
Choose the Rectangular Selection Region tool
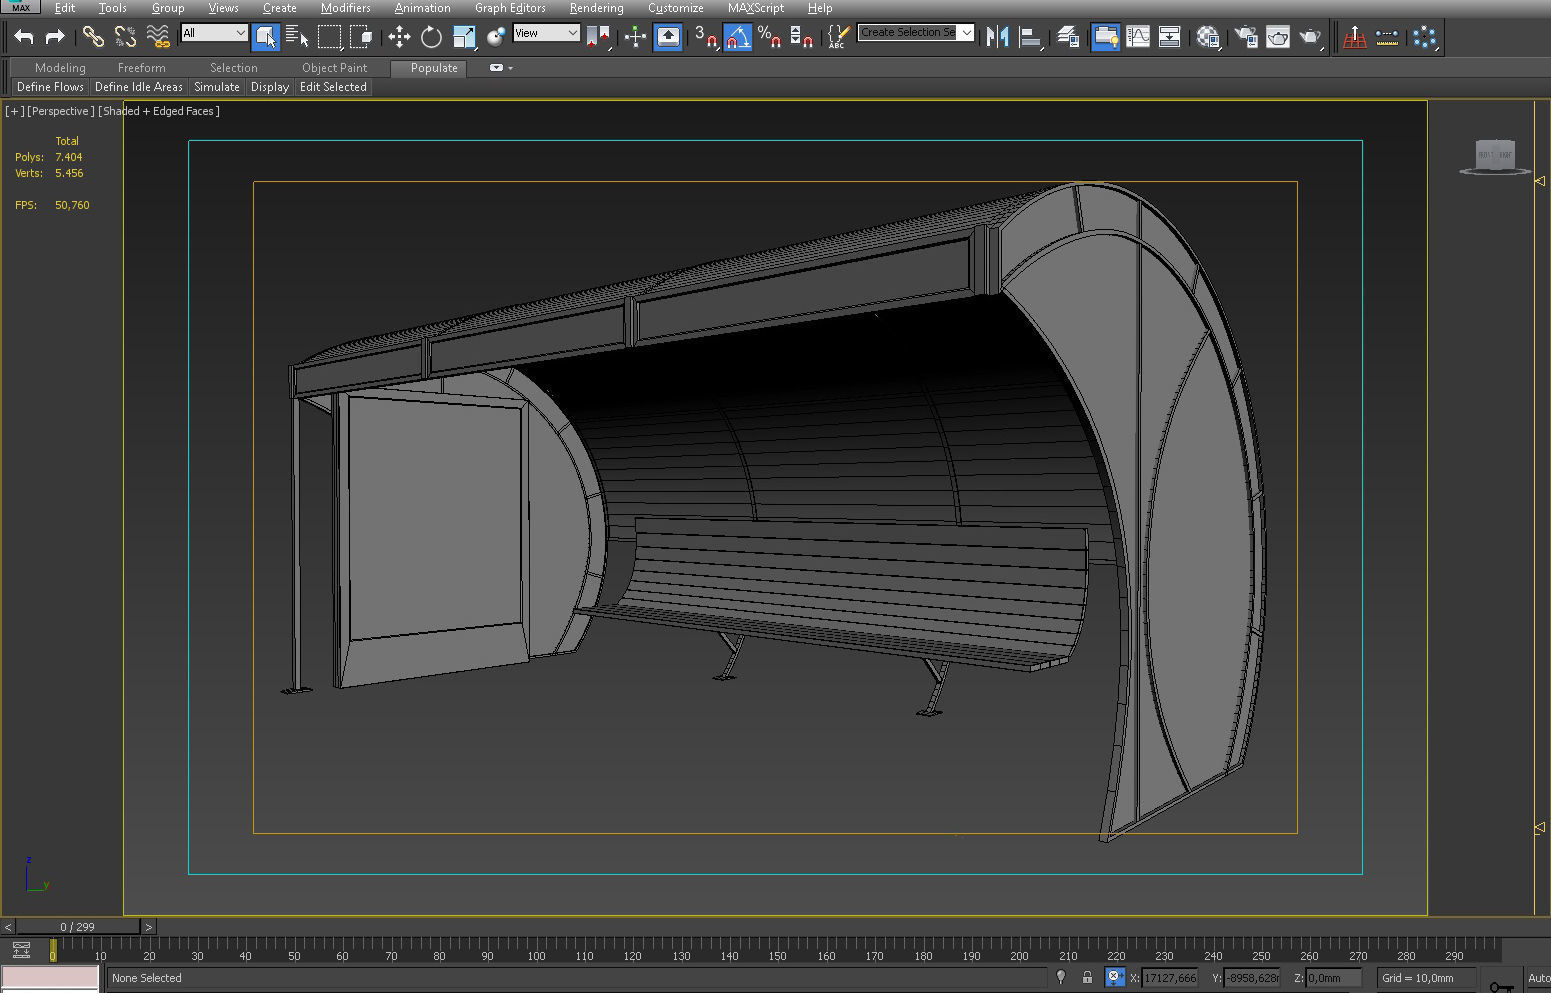[x=329, y=37]
